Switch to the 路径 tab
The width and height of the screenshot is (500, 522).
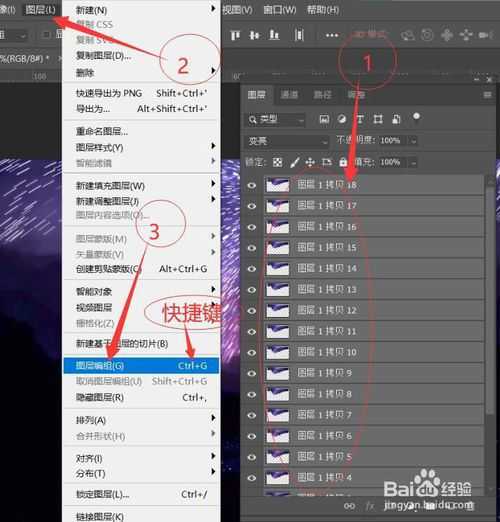322,95
